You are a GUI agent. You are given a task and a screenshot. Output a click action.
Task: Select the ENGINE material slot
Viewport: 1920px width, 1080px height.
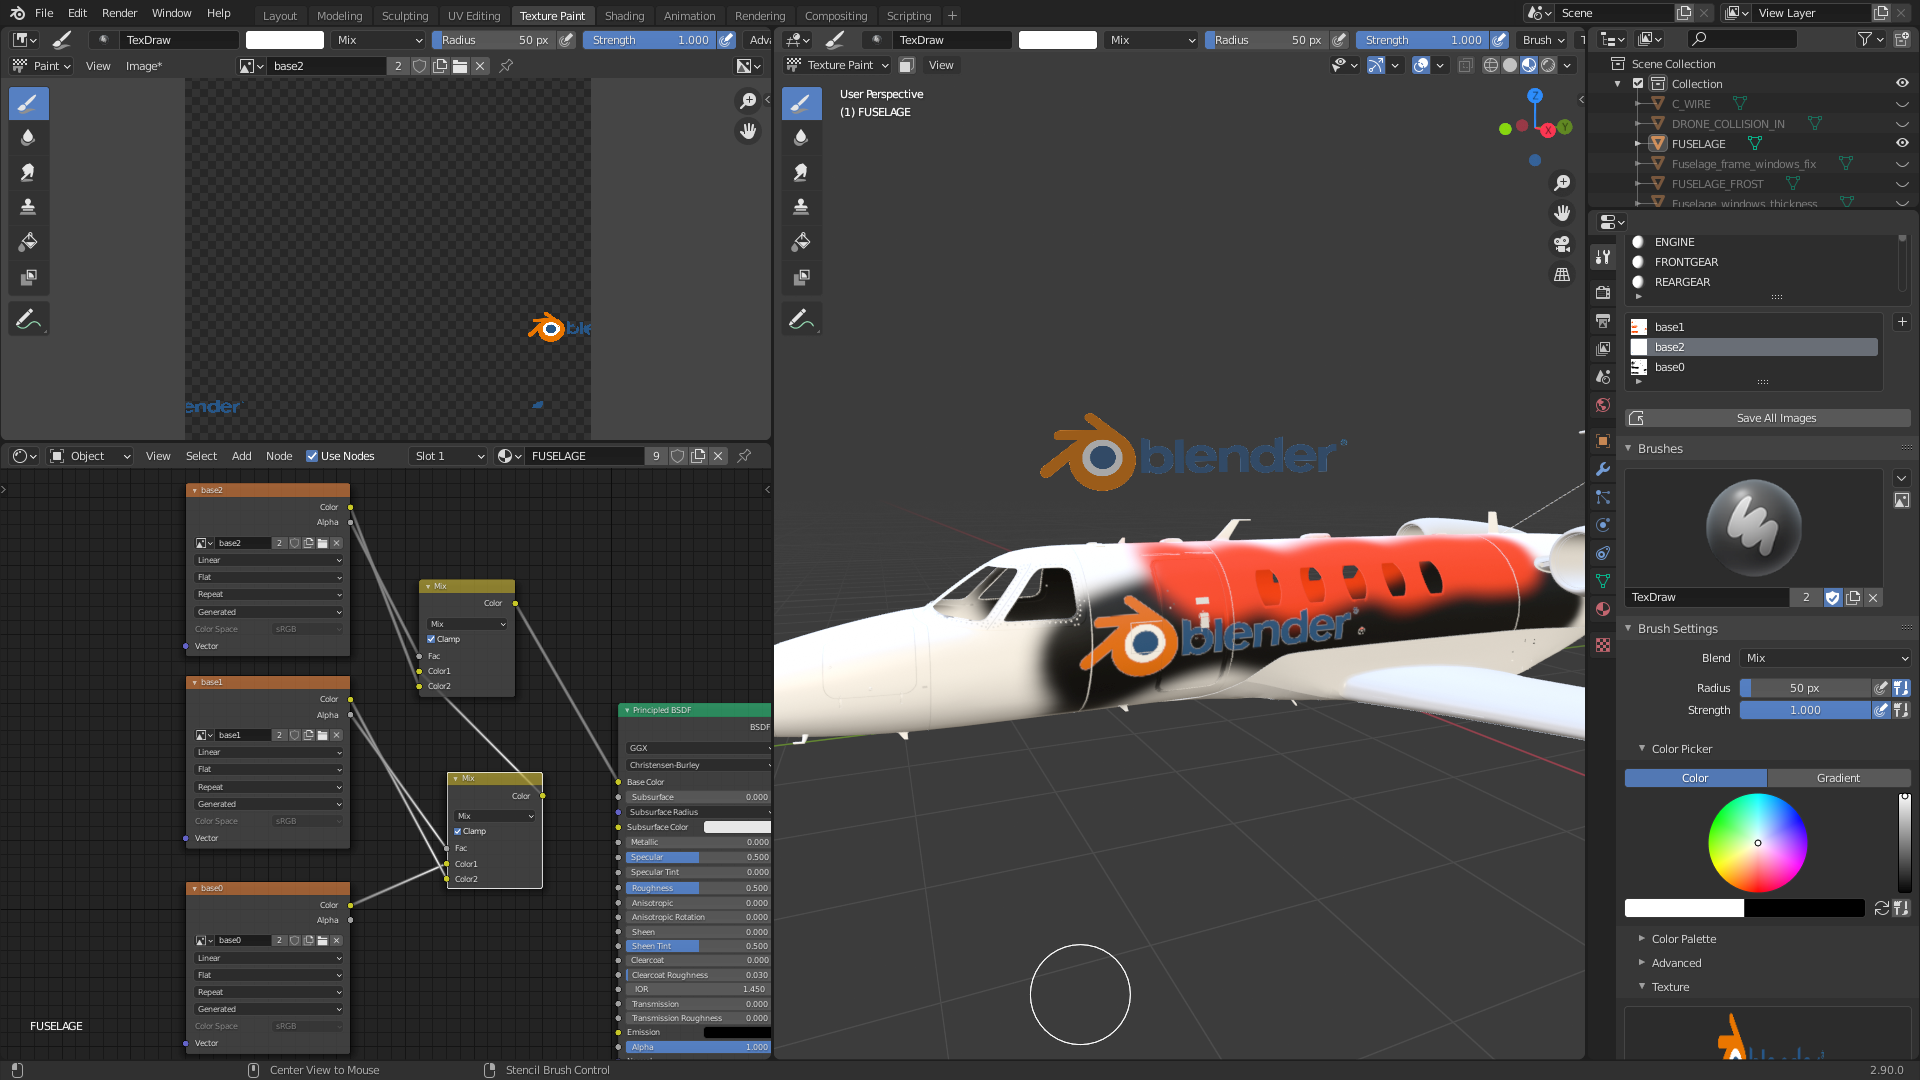tap(1762, 242)
